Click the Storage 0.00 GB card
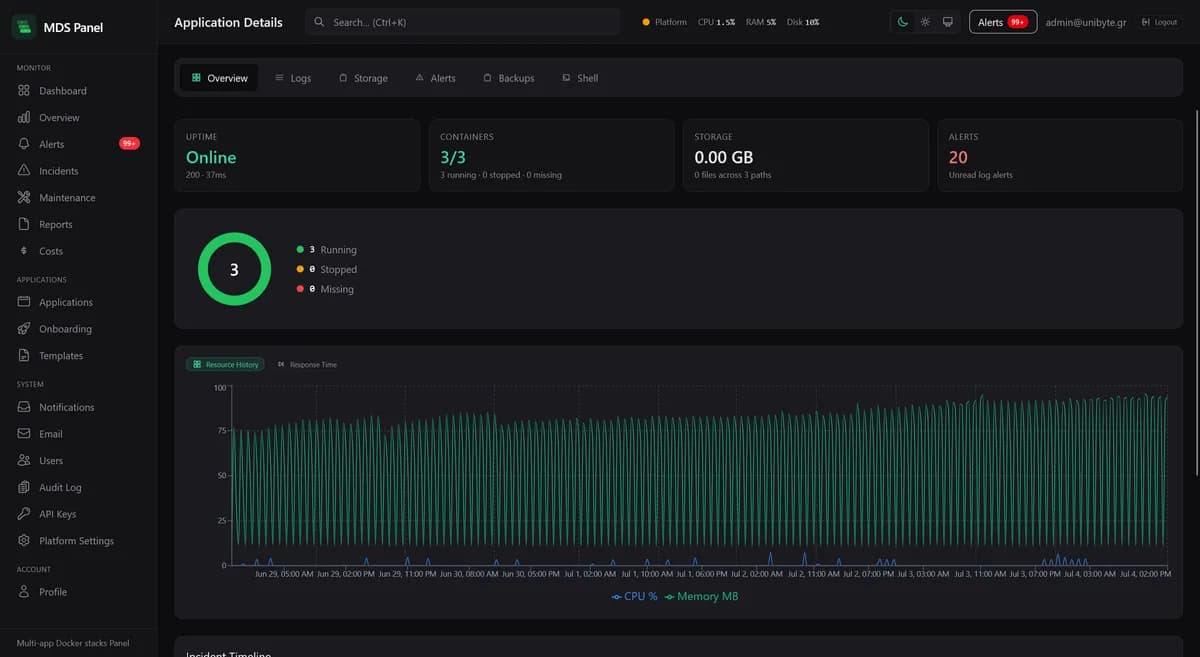Viewport: 1200px width, 657px height. (x=806, y=155)
